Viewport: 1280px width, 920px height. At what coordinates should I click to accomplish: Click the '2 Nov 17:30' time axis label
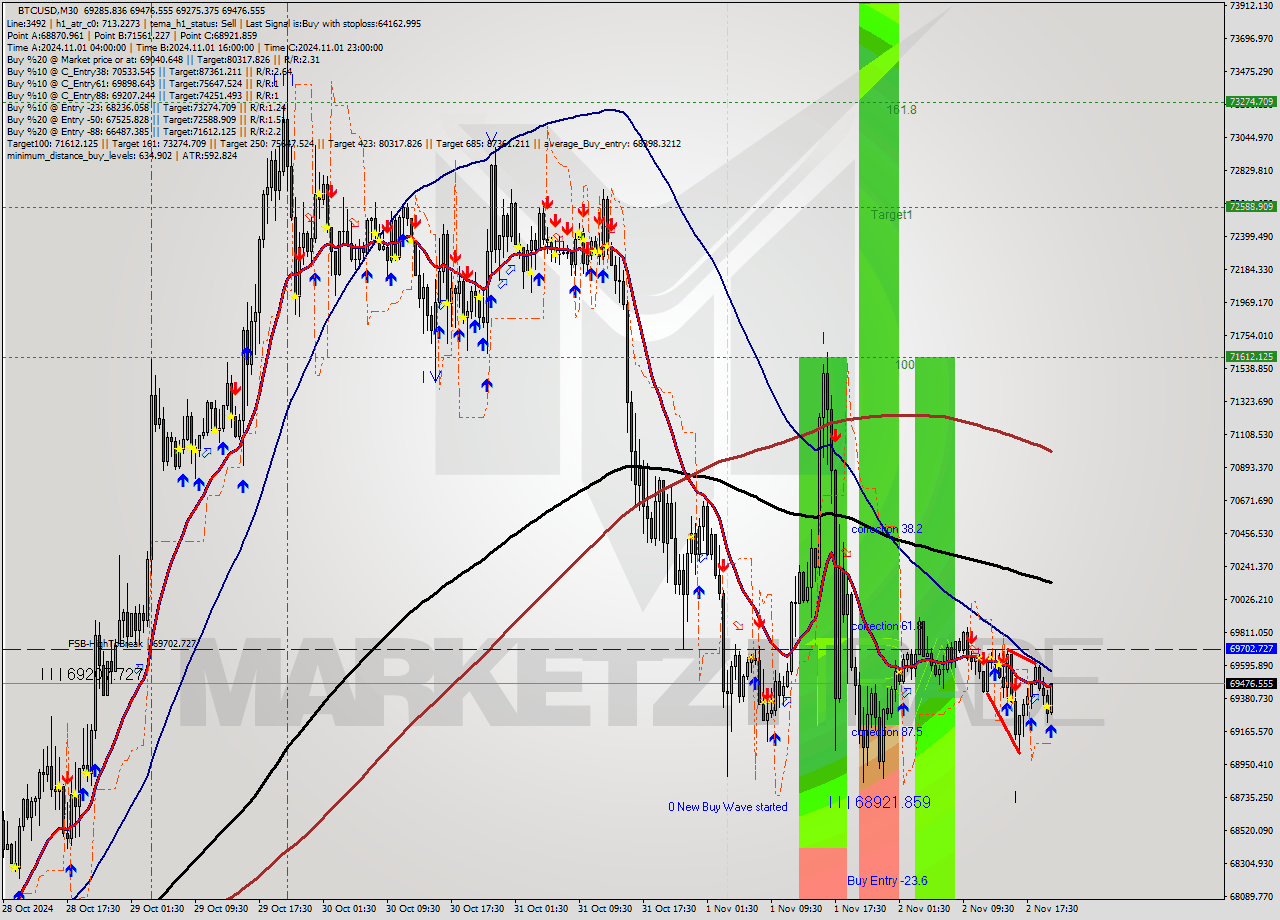pos(1052,909)
